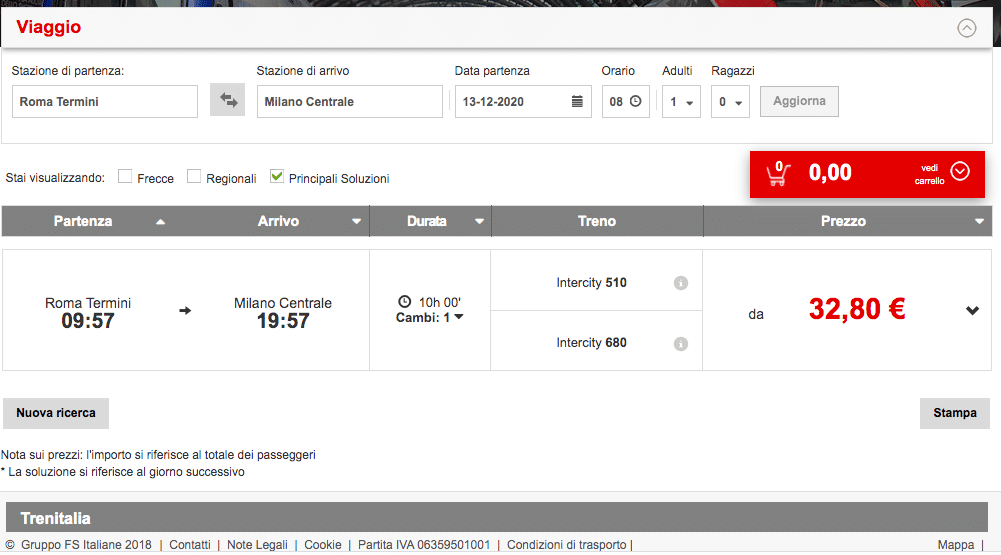Expand the Cambi: 1 connection details
This screenshot has width=1001, height=555.
pos(430,318)
